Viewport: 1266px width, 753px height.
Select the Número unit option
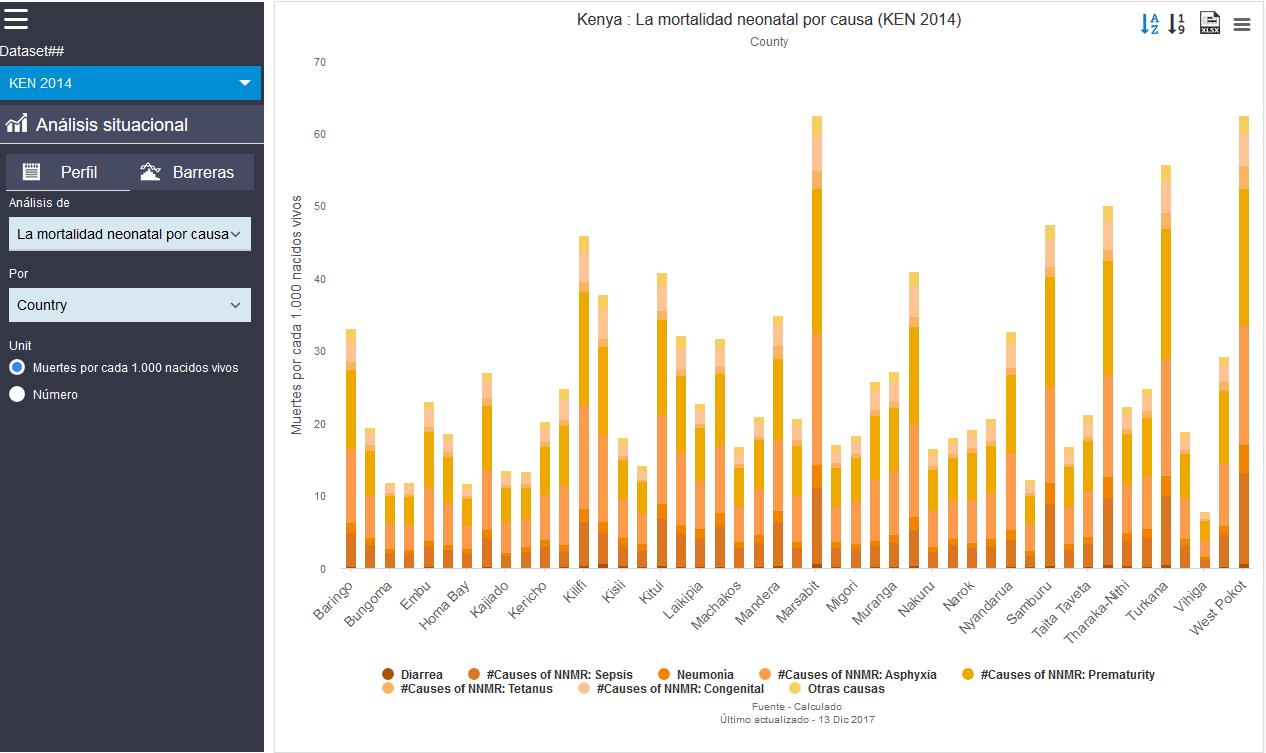tap(17, 395)
